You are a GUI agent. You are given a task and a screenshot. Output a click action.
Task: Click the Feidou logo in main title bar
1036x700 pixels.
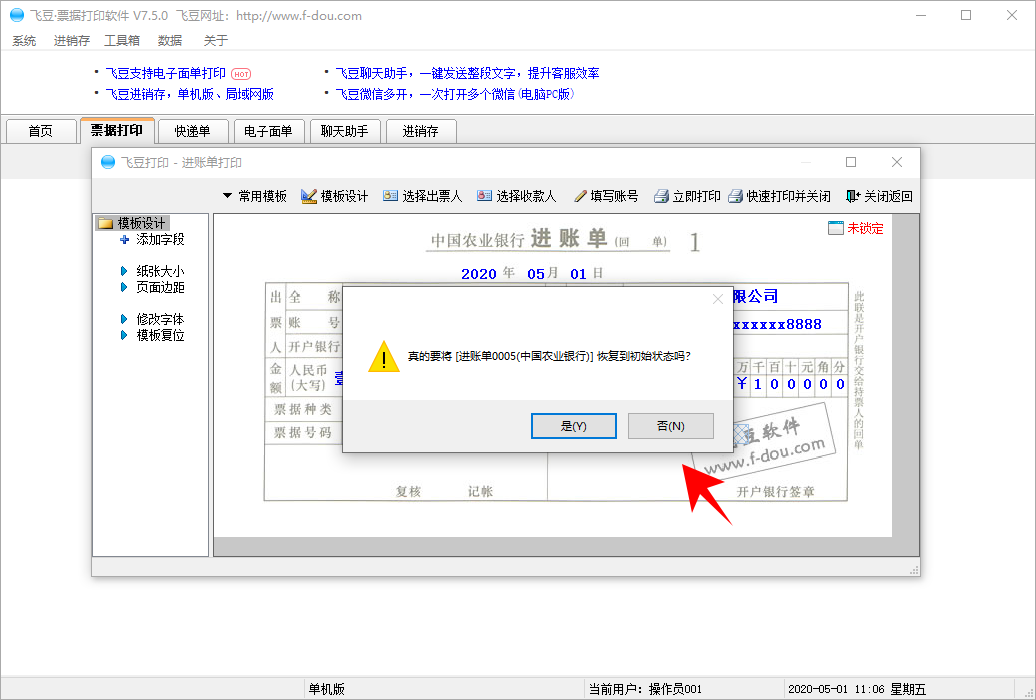click(17, 15)
